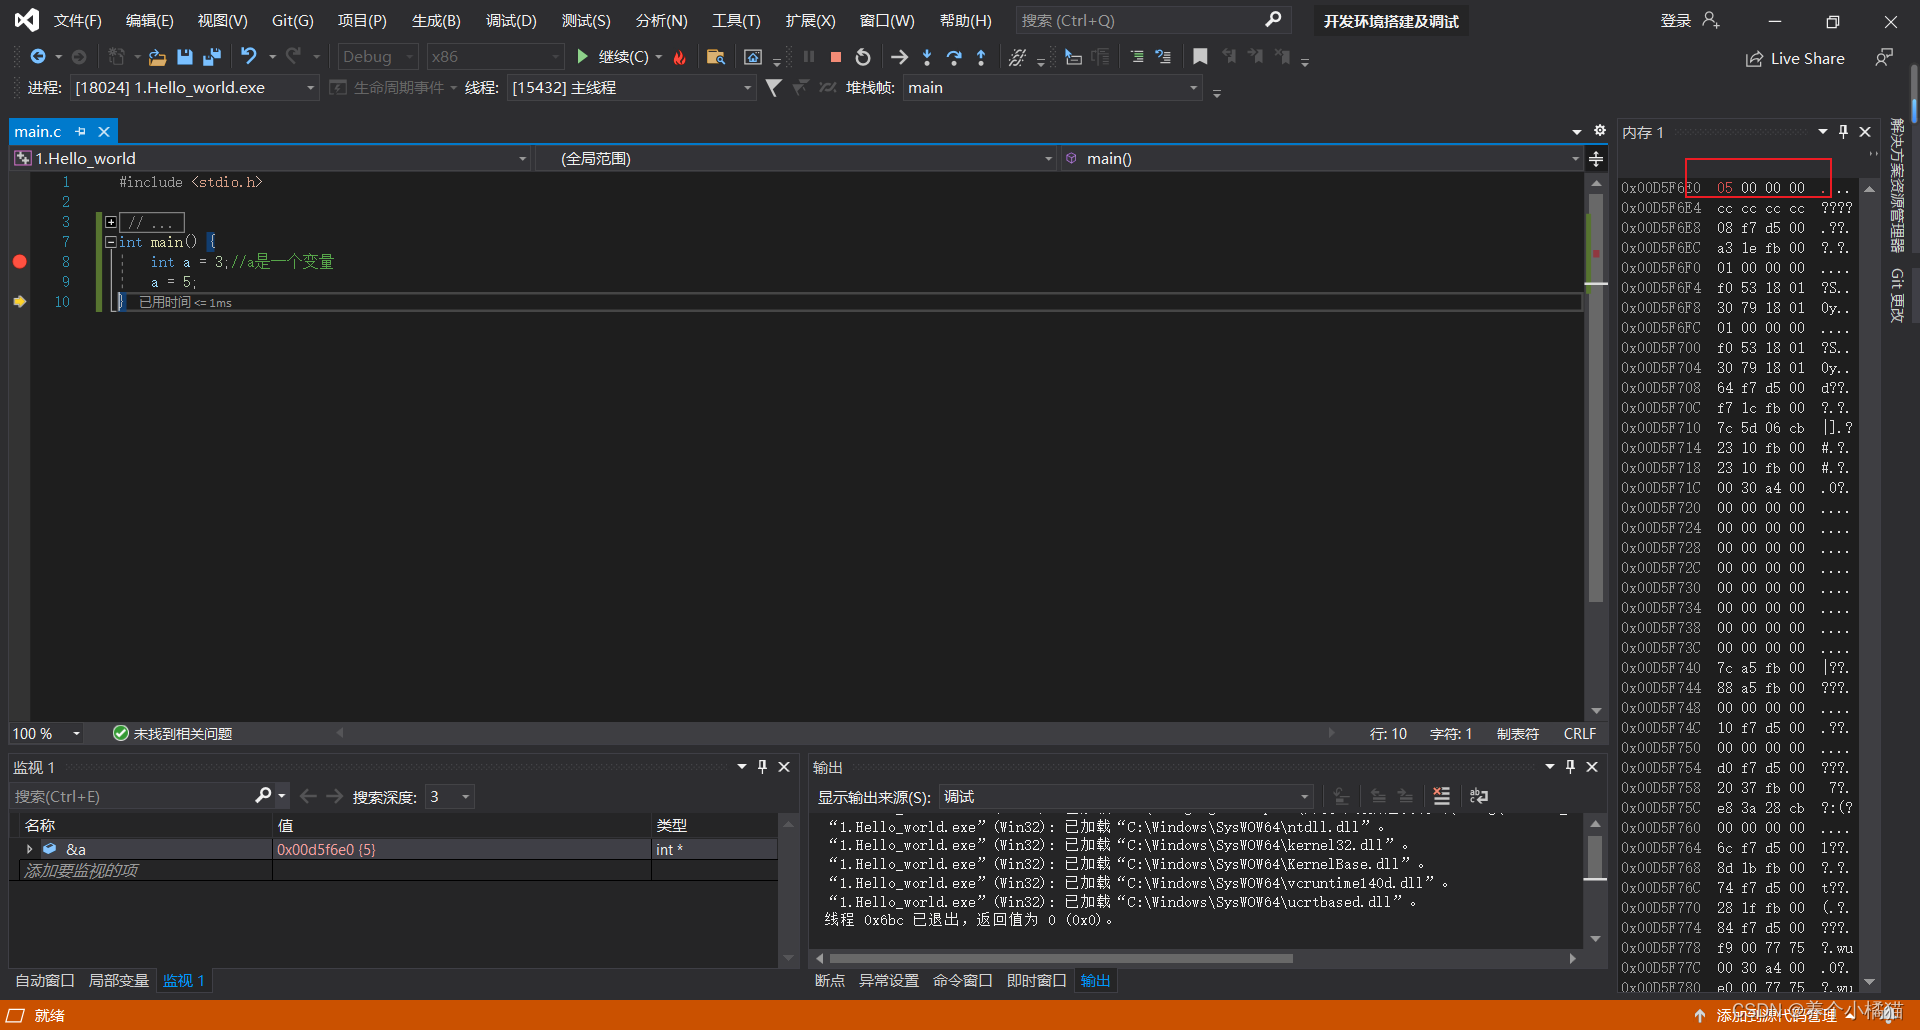Open the 工具(T) menu

[736, 20]
